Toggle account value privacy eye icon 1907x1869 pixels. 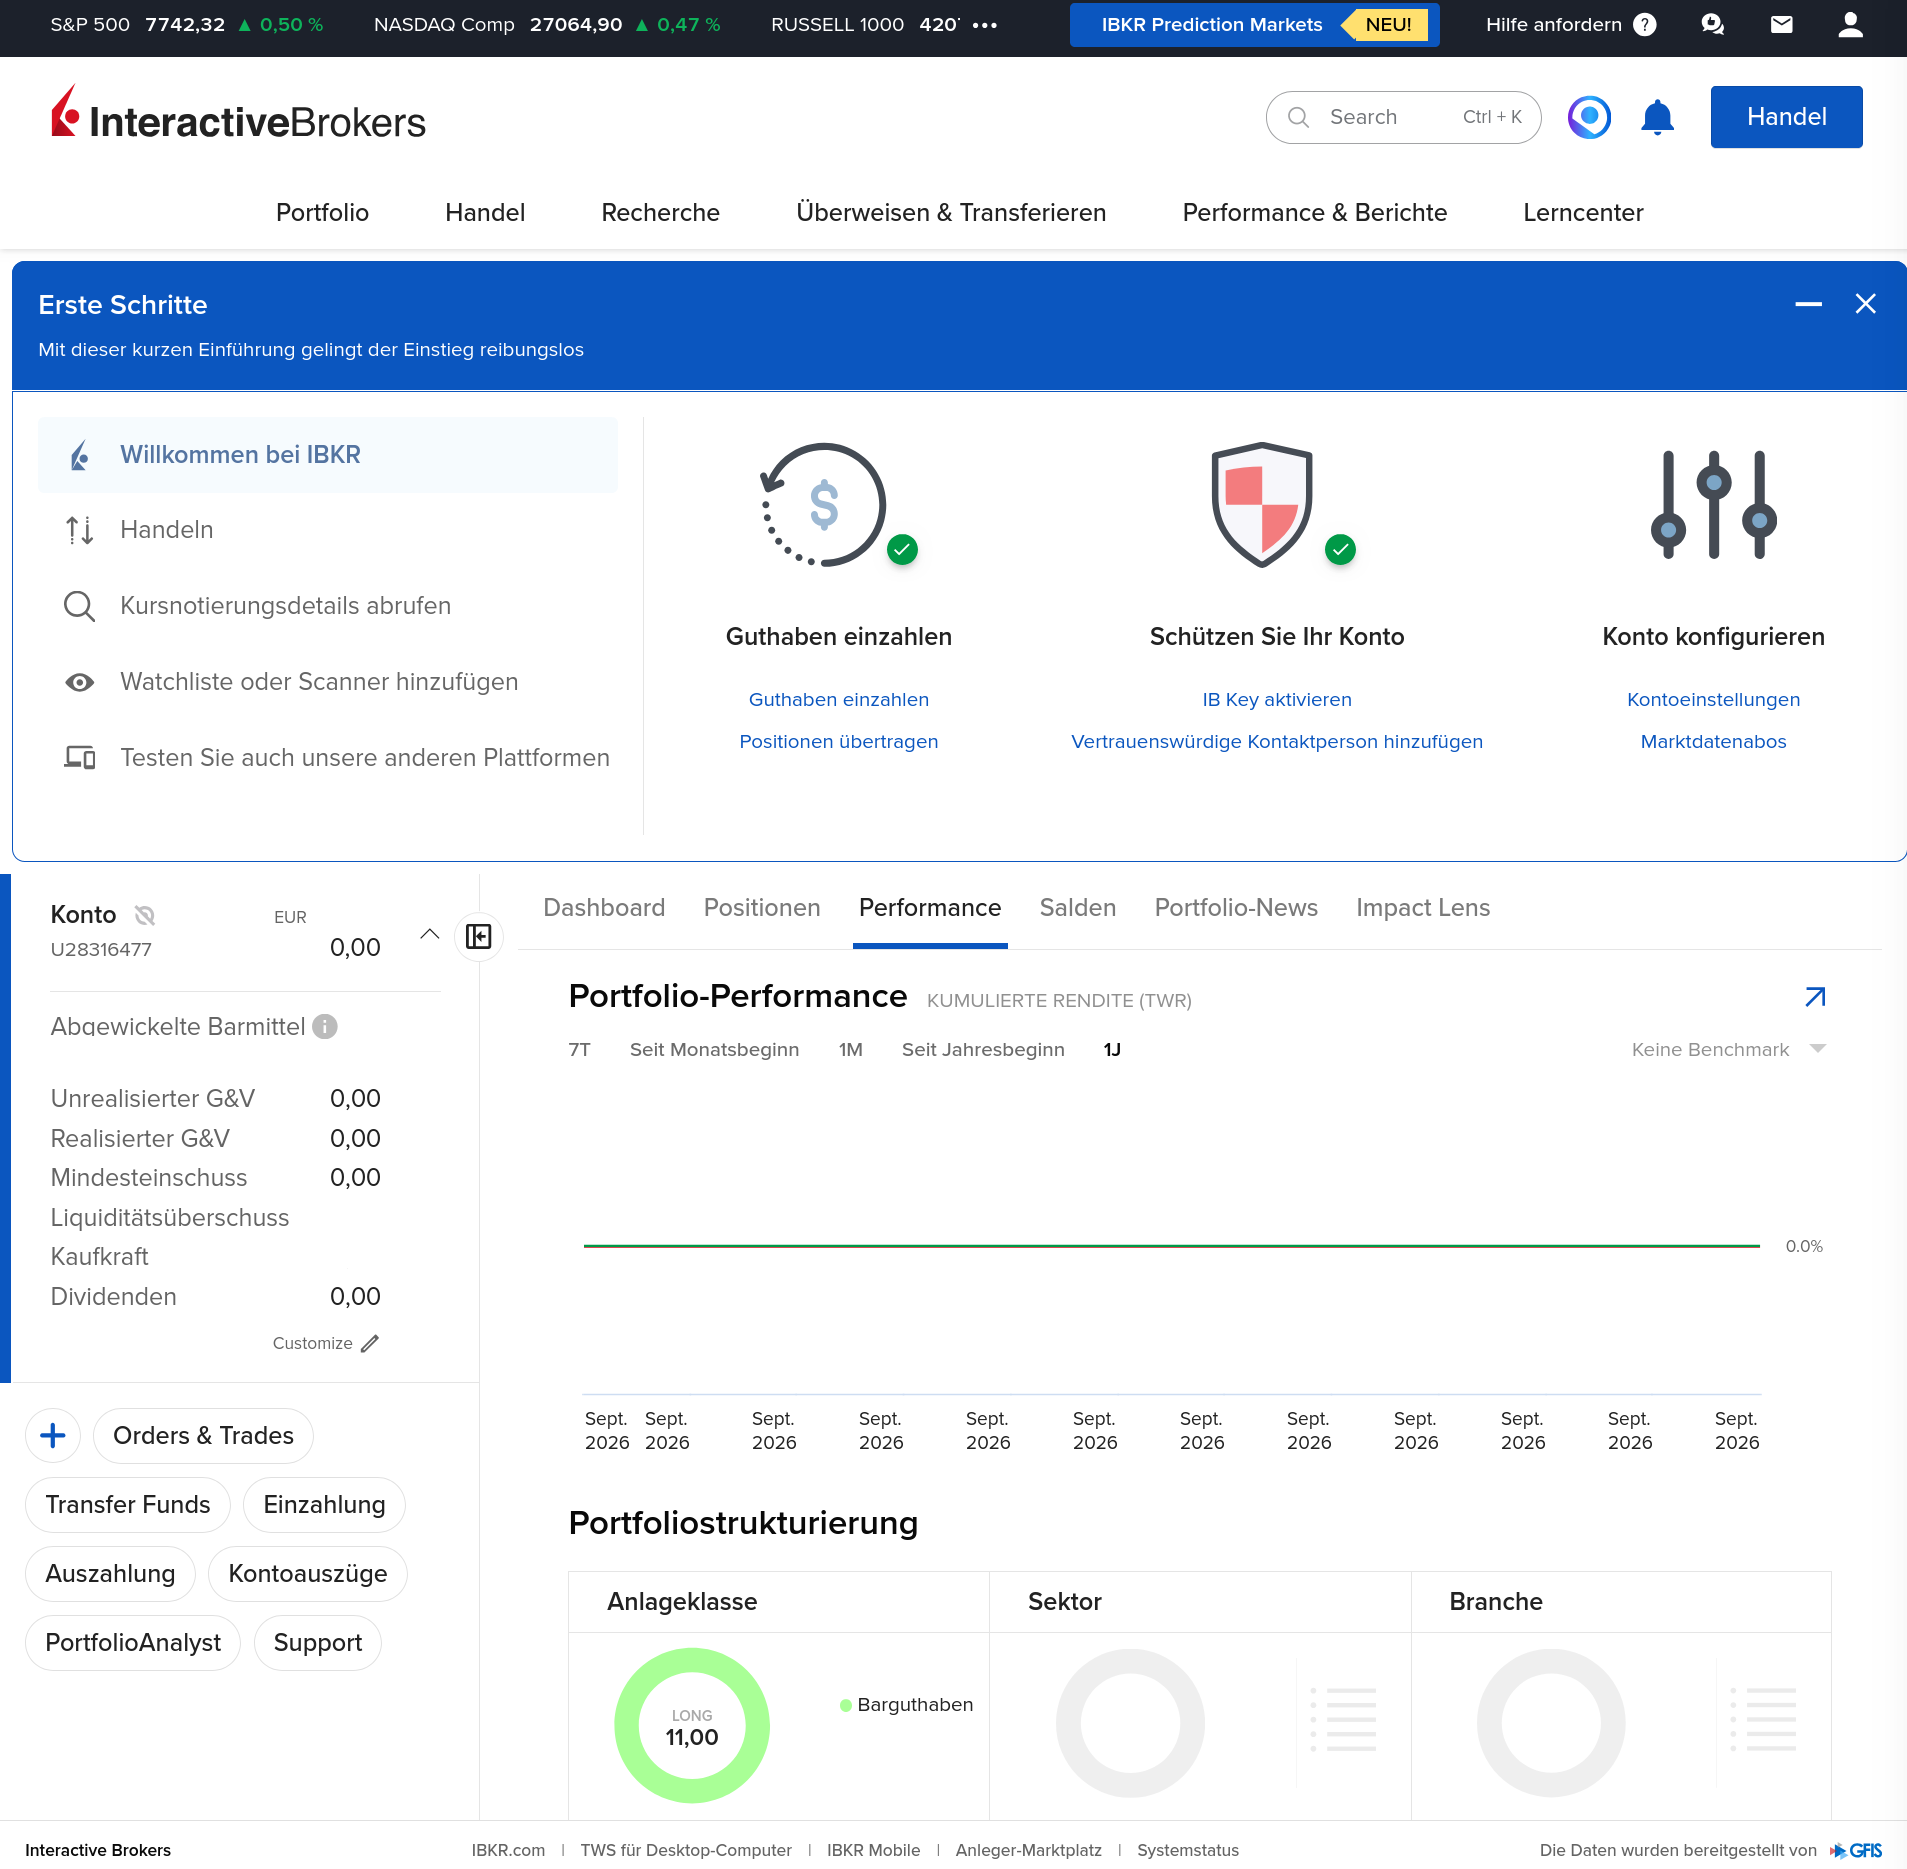coord(145,915)
